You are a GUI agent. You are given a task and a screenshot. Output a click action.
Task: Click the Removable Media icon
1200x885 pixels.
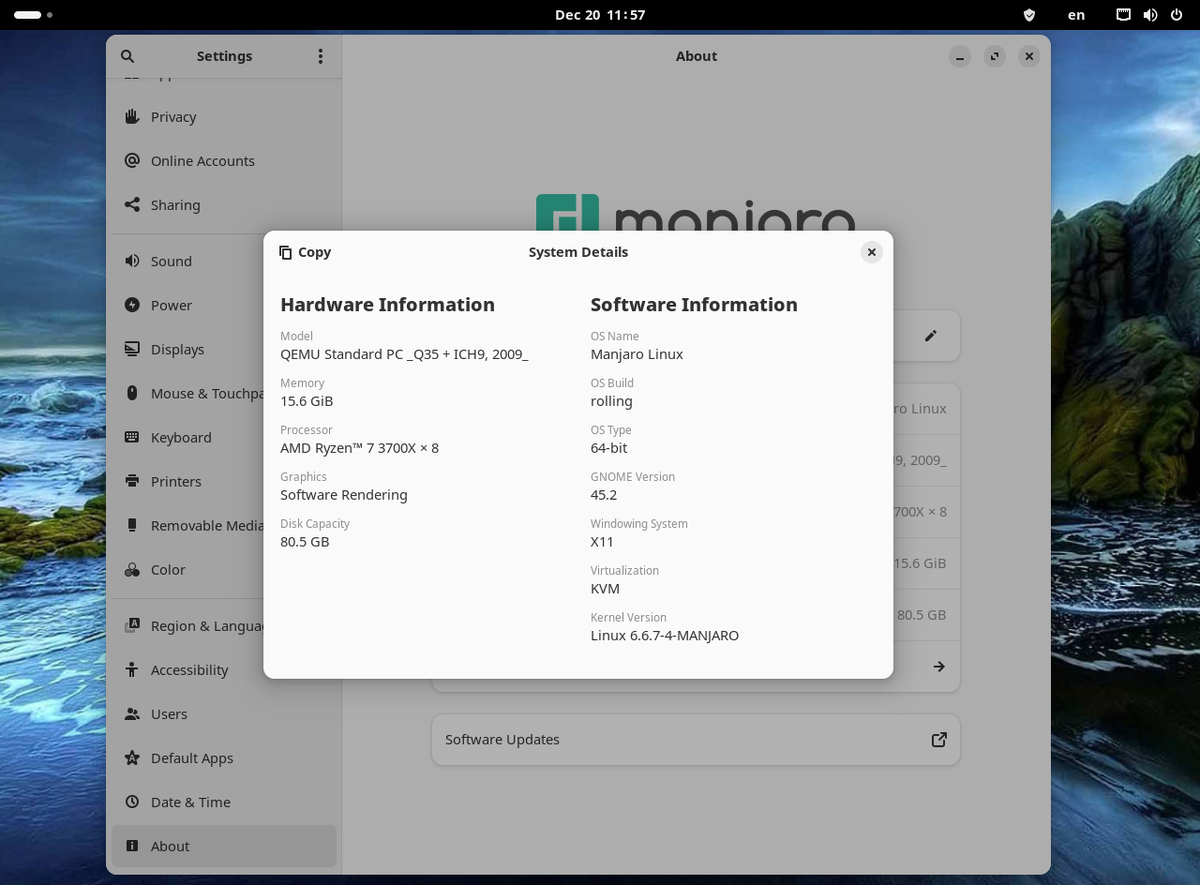click(132, 525)
